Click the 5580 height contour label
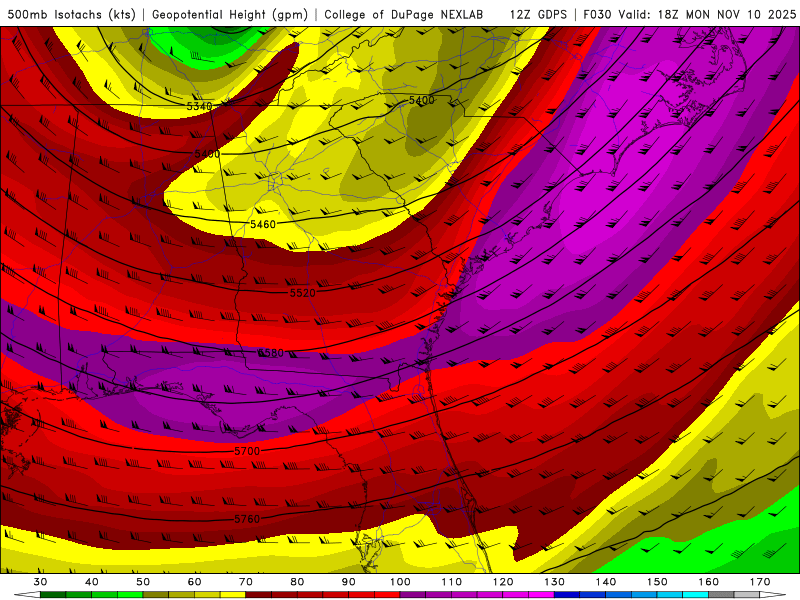This screenshot has width=800, height=600. [x=270, y=353]
